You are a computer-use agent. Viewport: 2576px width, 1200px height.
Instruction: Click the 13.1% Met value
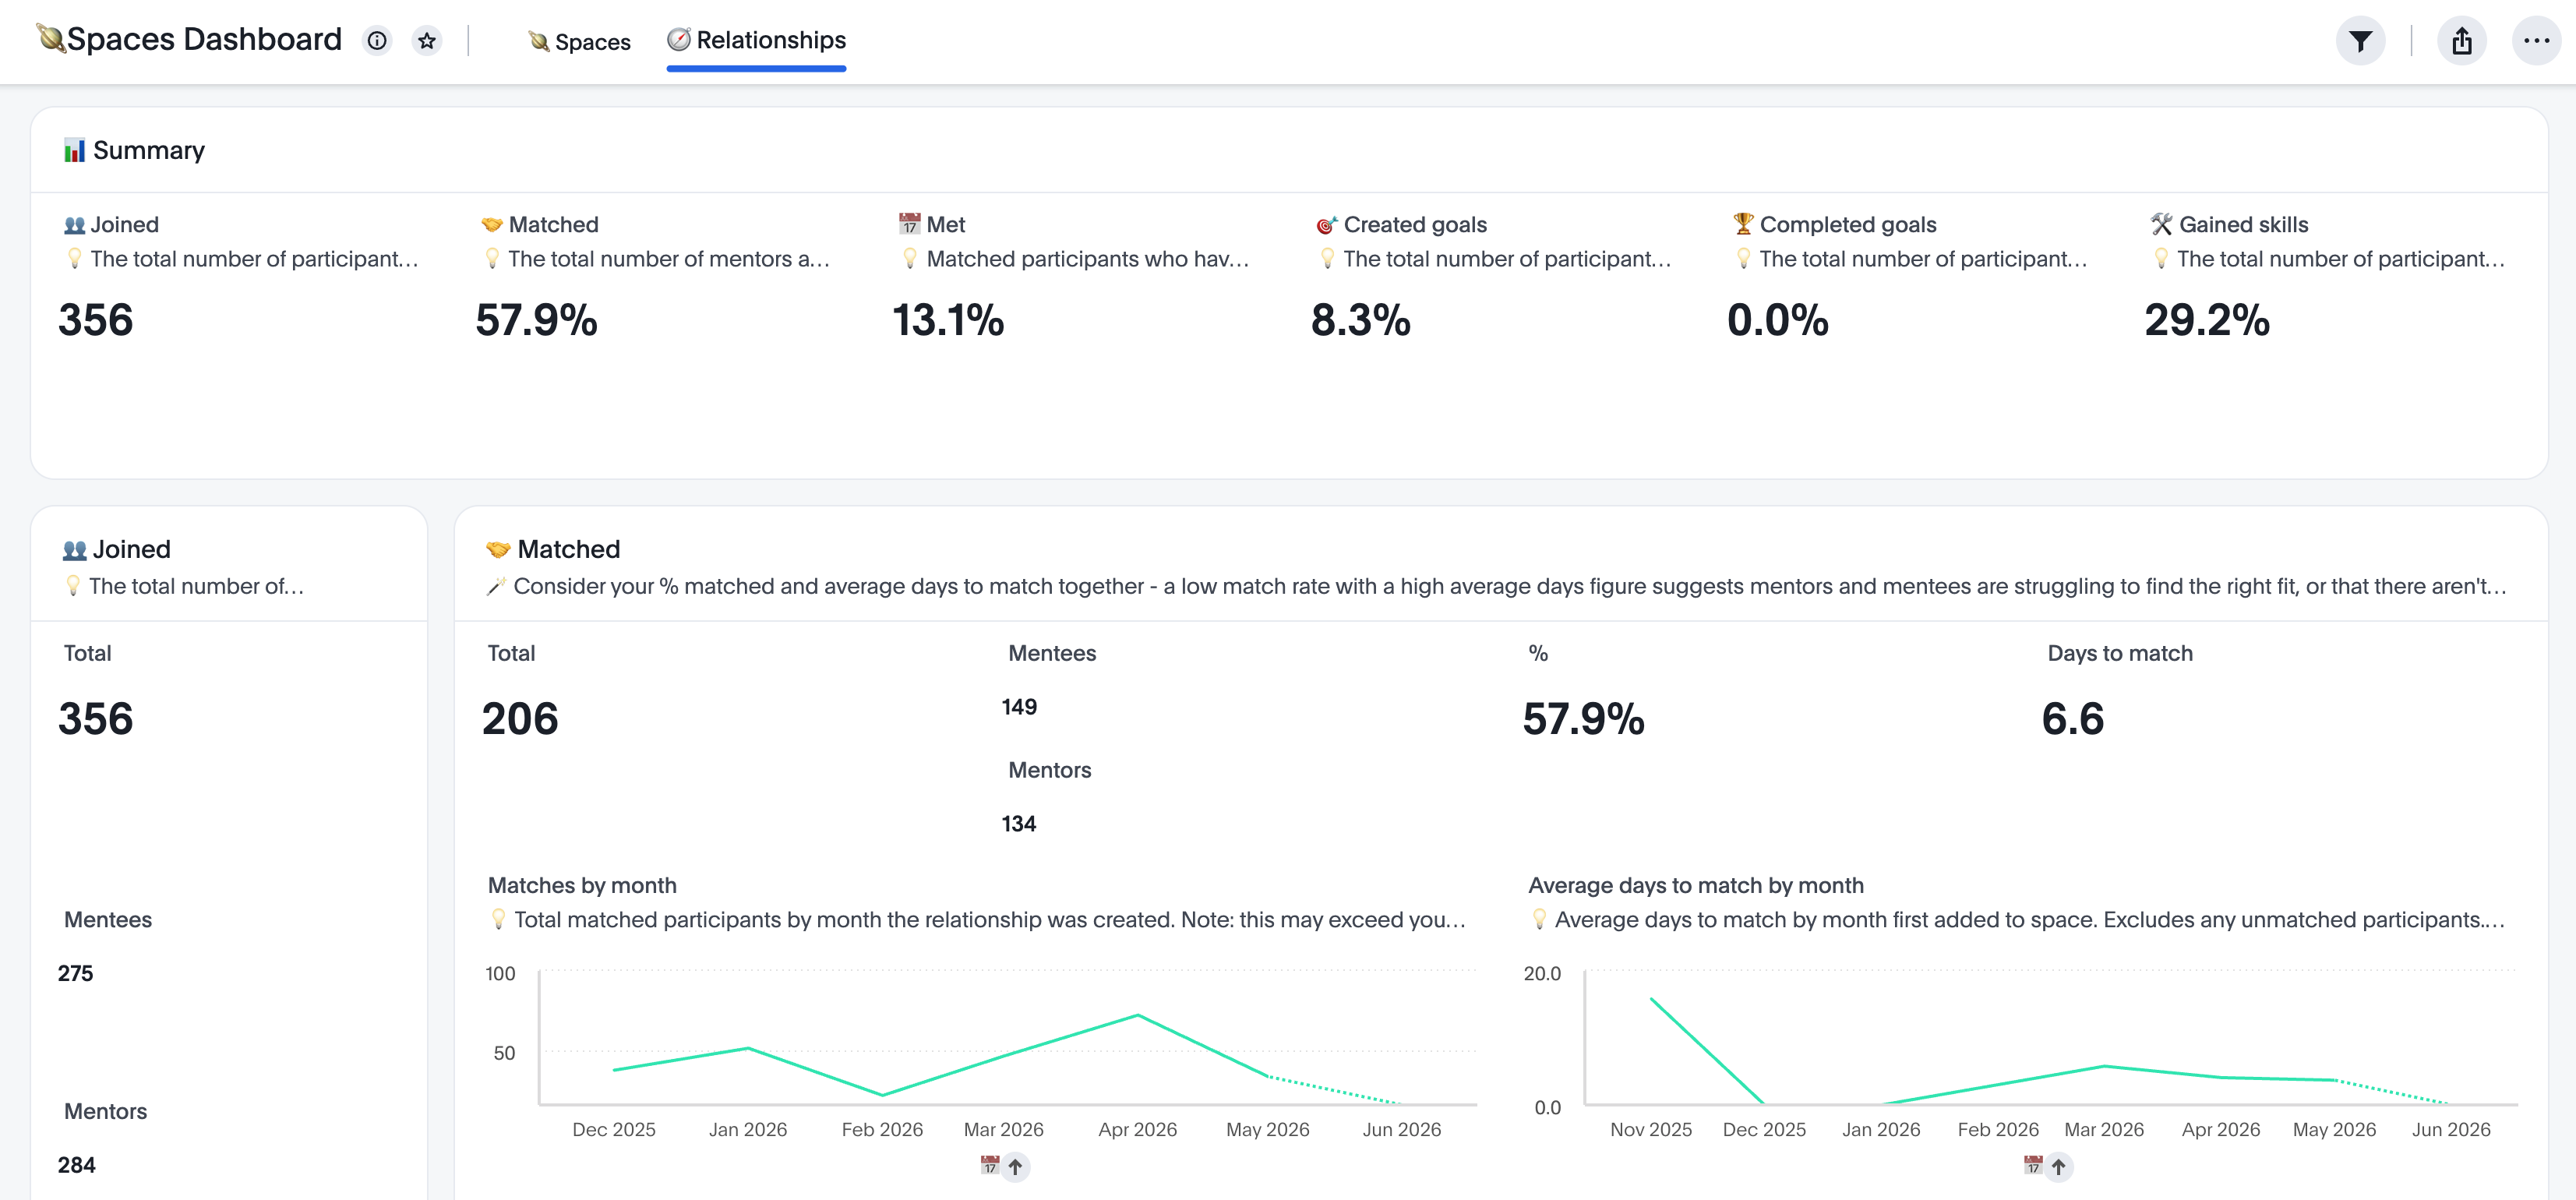tap(948, 320)
